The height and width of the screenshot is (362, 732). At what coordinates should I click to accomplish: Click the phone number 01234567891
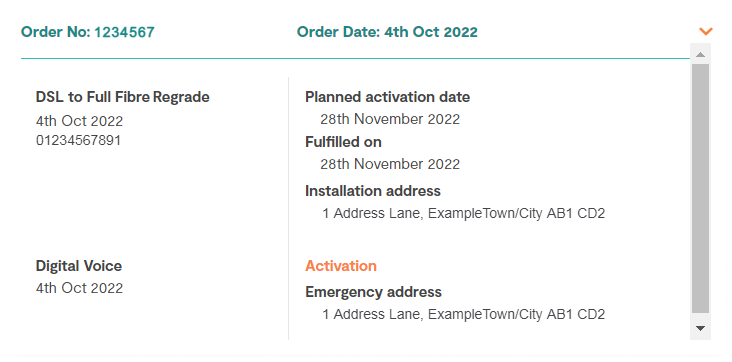(78, 141)
